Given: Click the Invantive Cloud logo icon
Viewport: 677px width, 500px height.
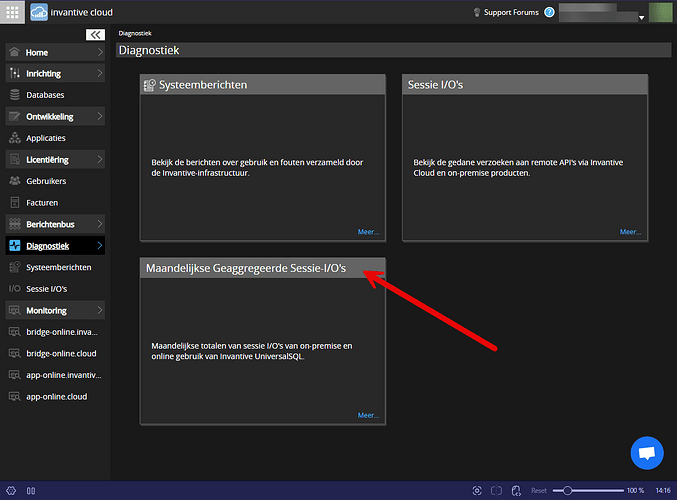Looking at the screenshot, I should [39, 13].
